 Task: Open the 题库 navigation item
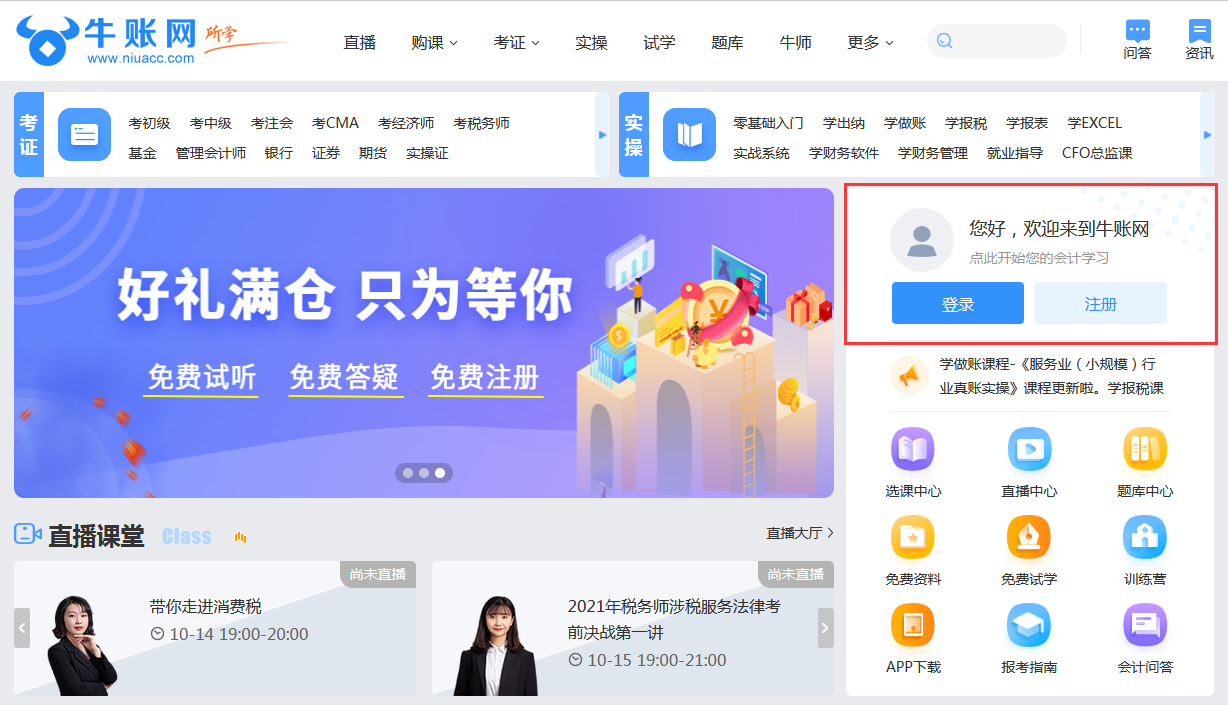coord(727,42)
